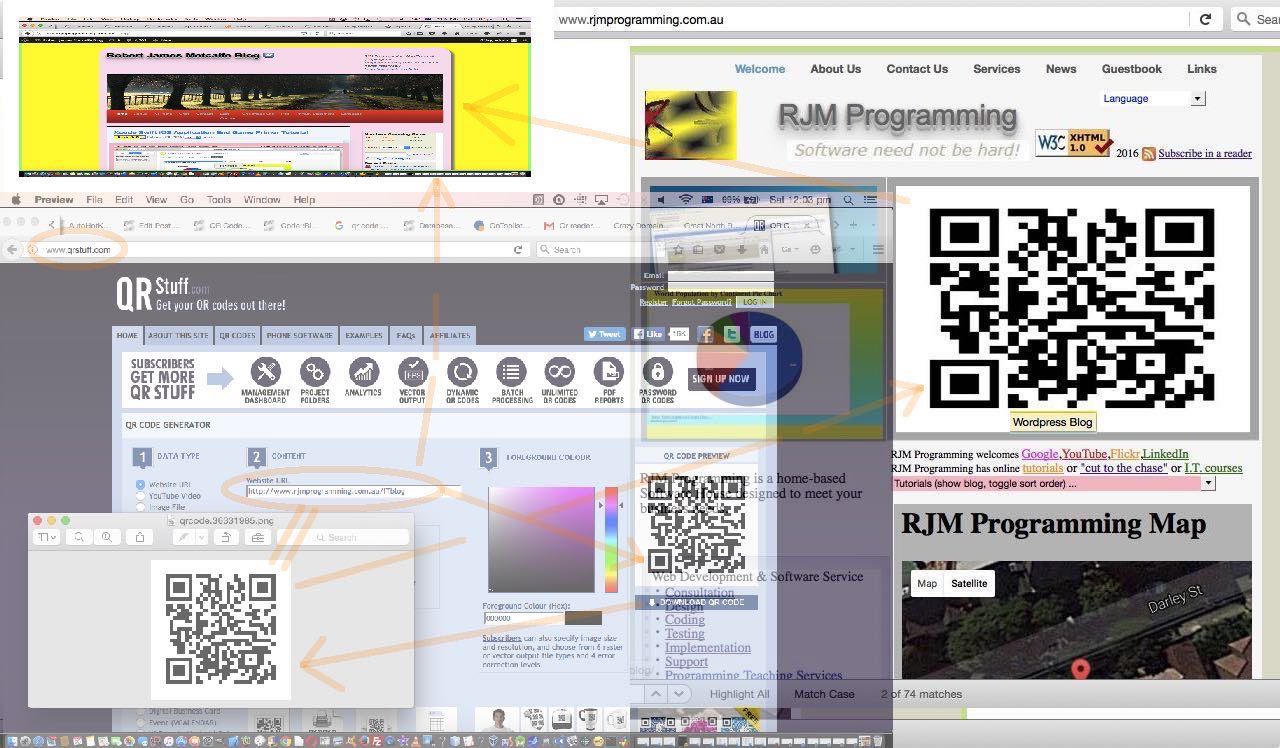This screenshot has height=748, width=1280.
Task: Click Preview's markup pen tool
Action: tap(183, 537)
